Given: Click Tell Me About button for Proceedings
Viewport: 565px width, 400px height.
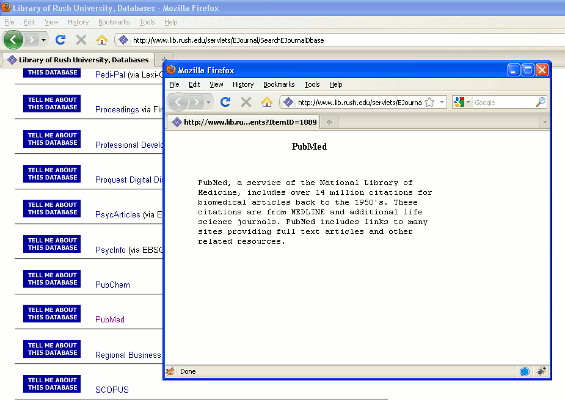Looking at the screenshot, I should (x=52, y=104).
